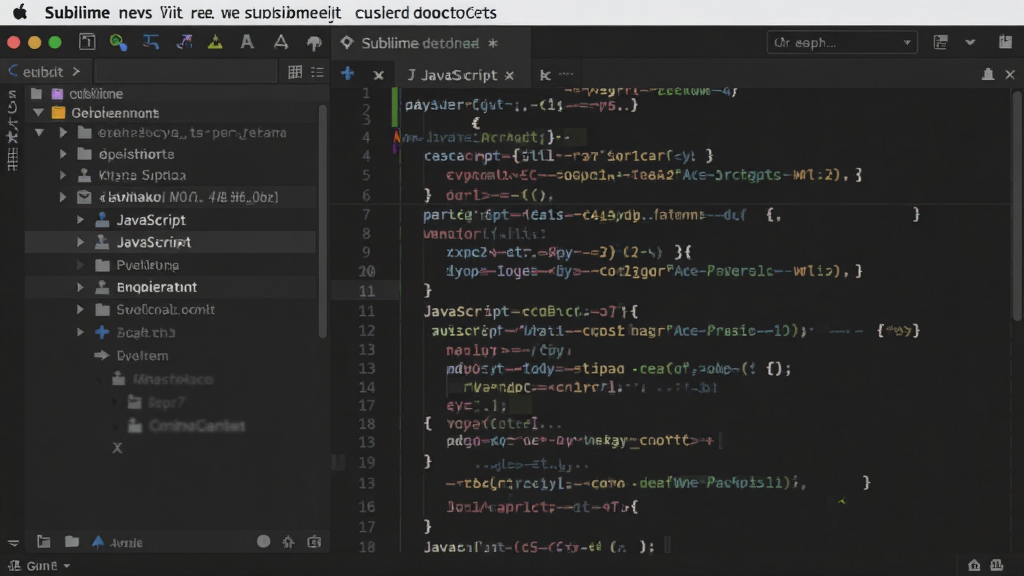
Task: Click the sidebar search input field
Action: 186,72
